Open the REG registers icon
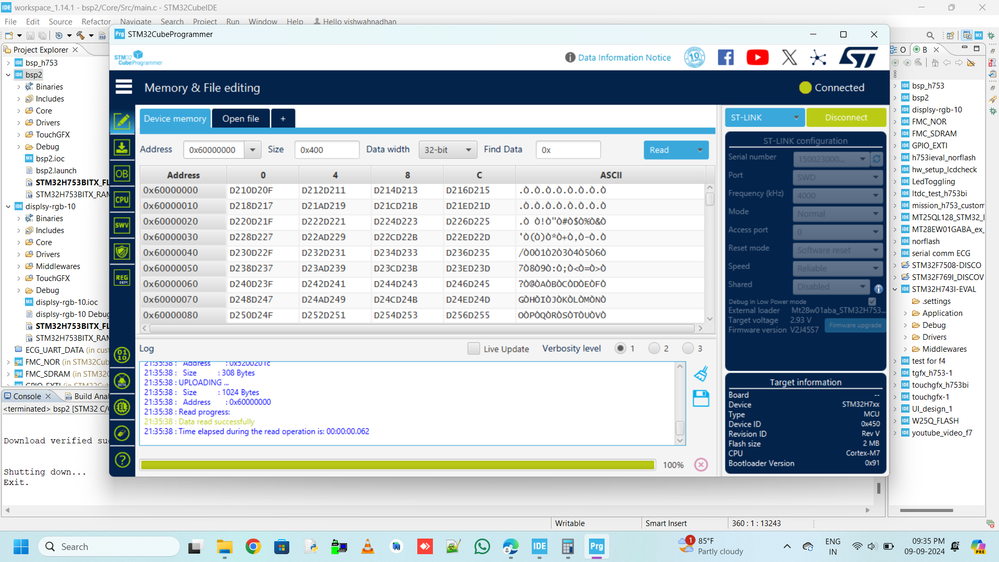Viewport: 999px width, 562px height. tap(122, 277)
